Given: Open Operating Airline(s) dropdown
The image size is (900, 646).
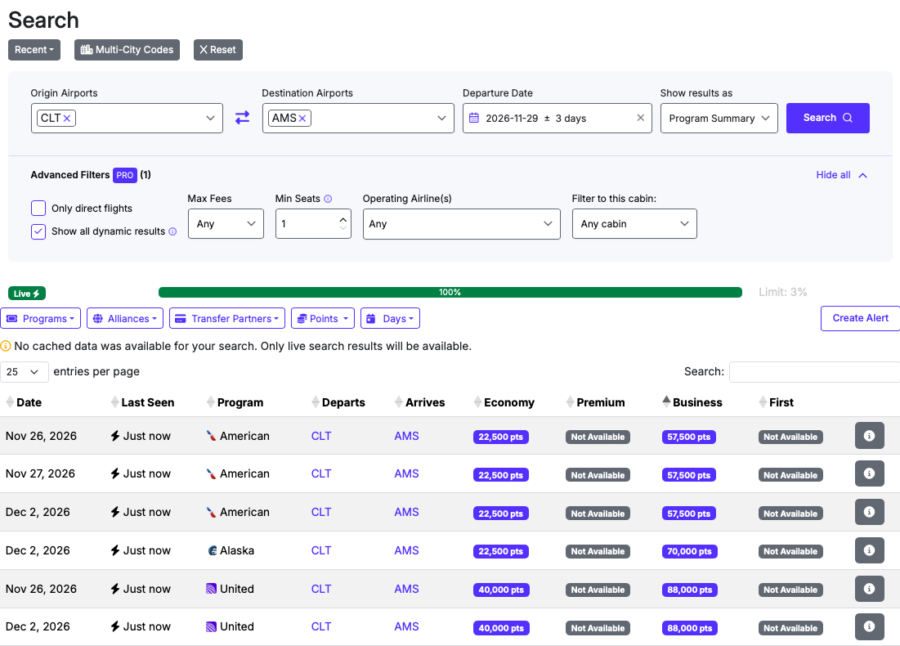Looking at the screenshot, I should pos(461,223).
